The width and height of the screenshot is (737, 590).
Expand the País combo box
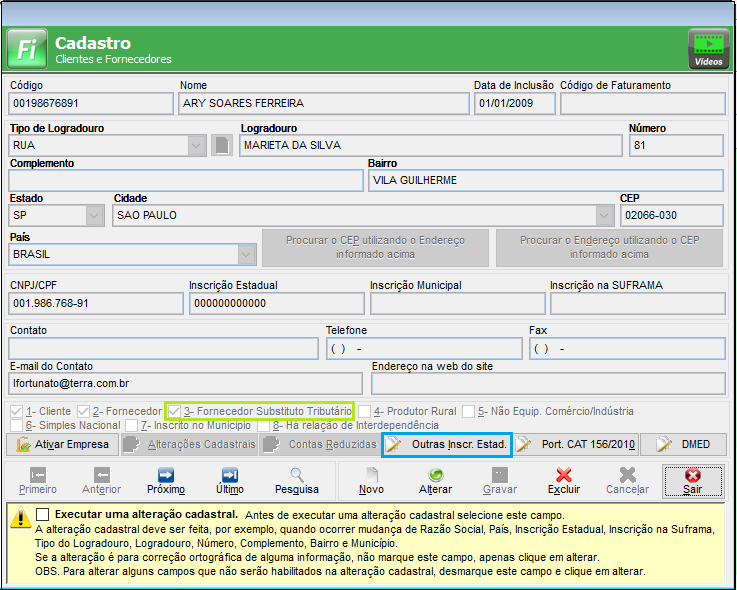click(x=246, y=254)
